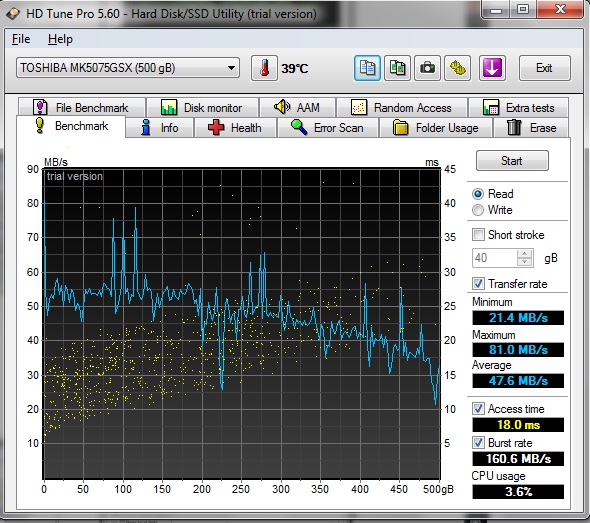Click the Exit button
590x523 pixels.
[x=544, y=68]
